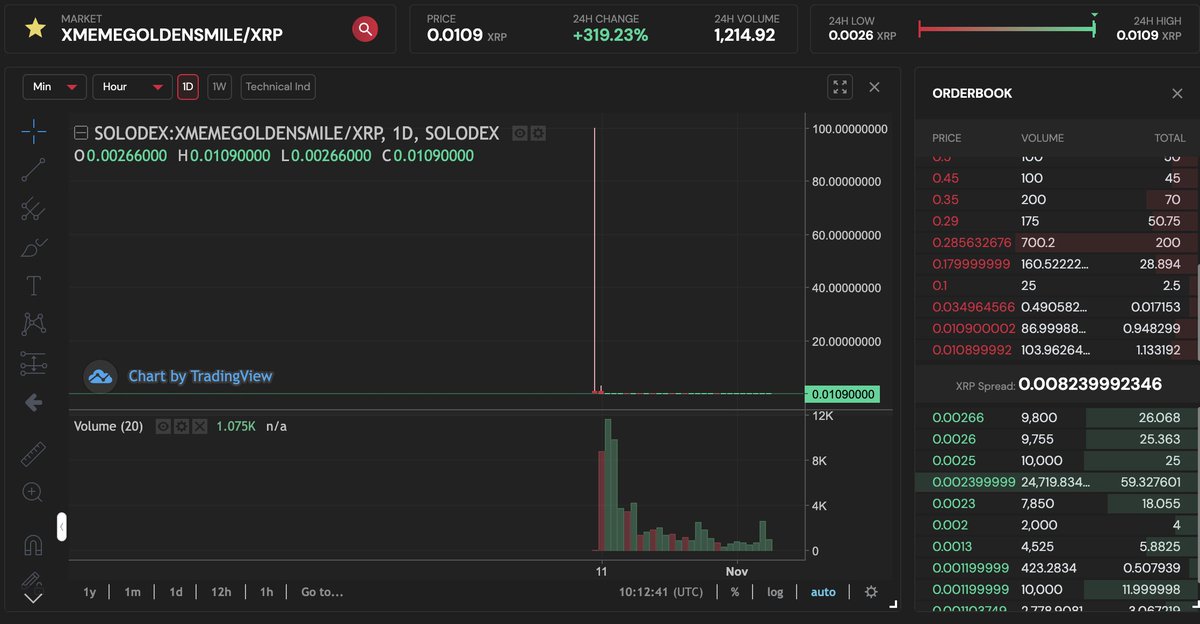Image resolution: width=1200 pixels, height=624 pixels.
Task: Select the 0.35 sell order row
Action: [1057, 200]
